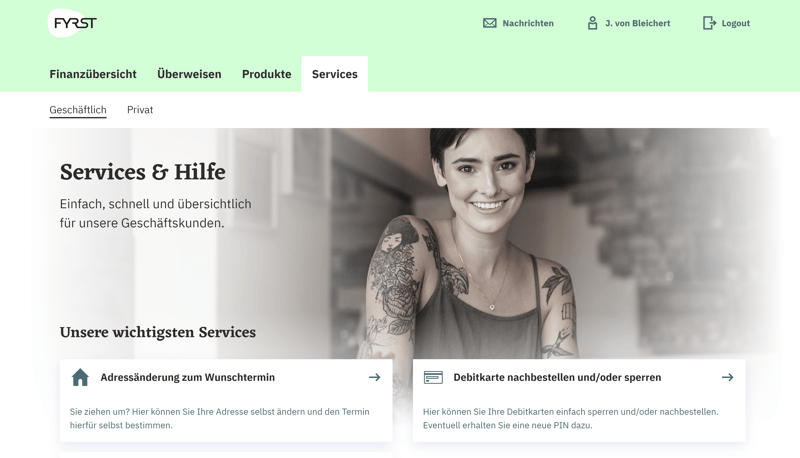Click the house icon for Adressänderung

pyautogui.click(x=80, y=377)
